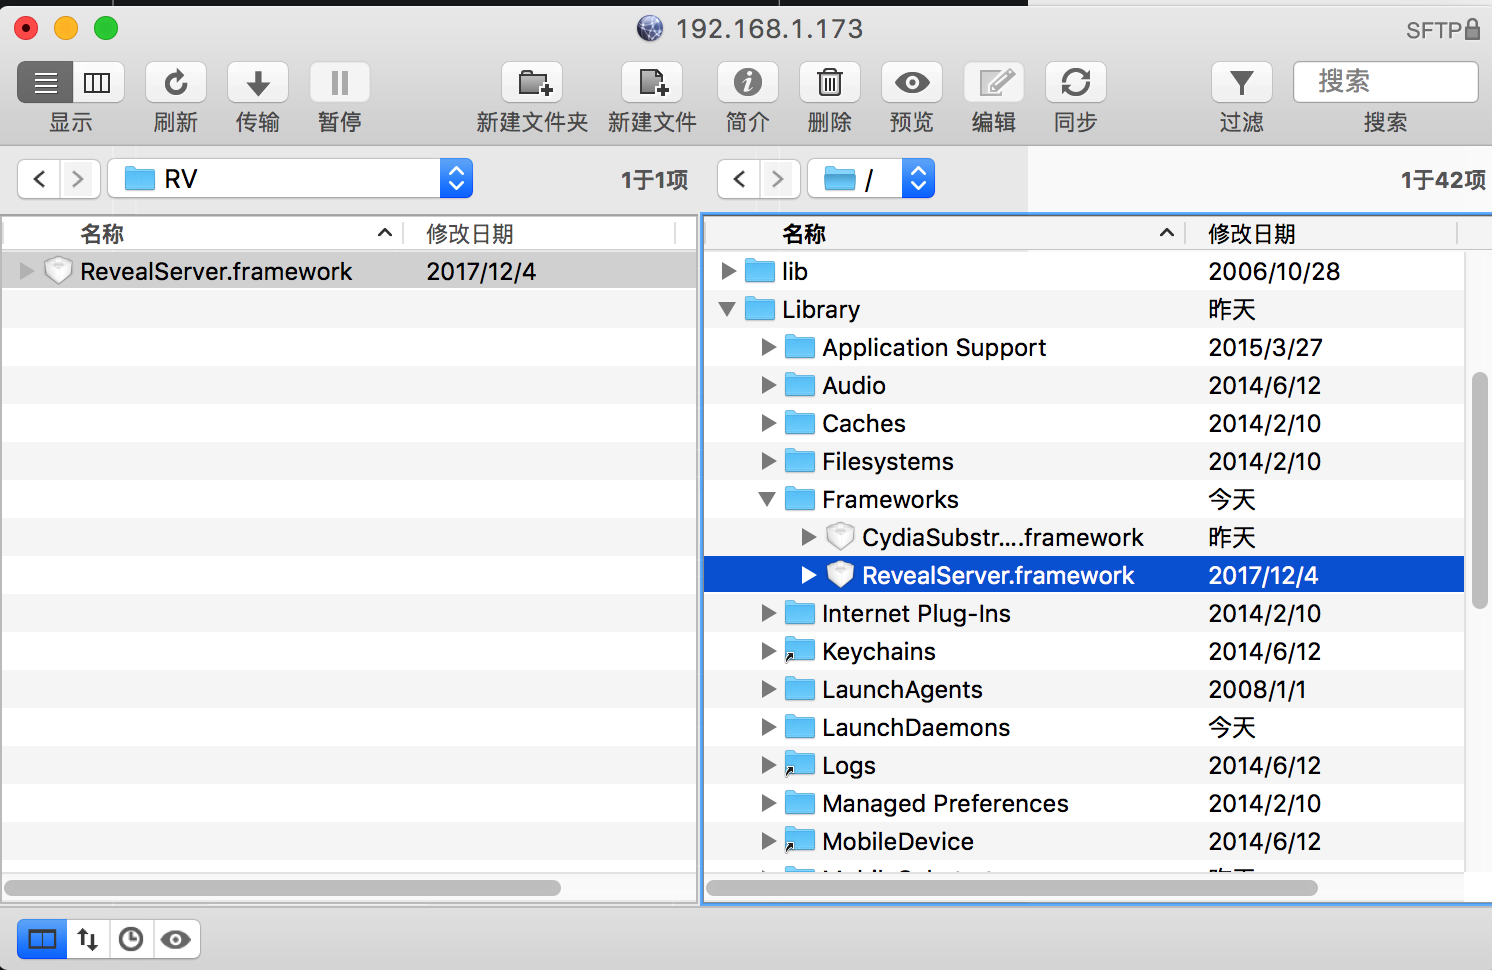Select the MobileDevice alias folder icon
1492x970 pixels.
pyautogui.click(x=800, y=841)
